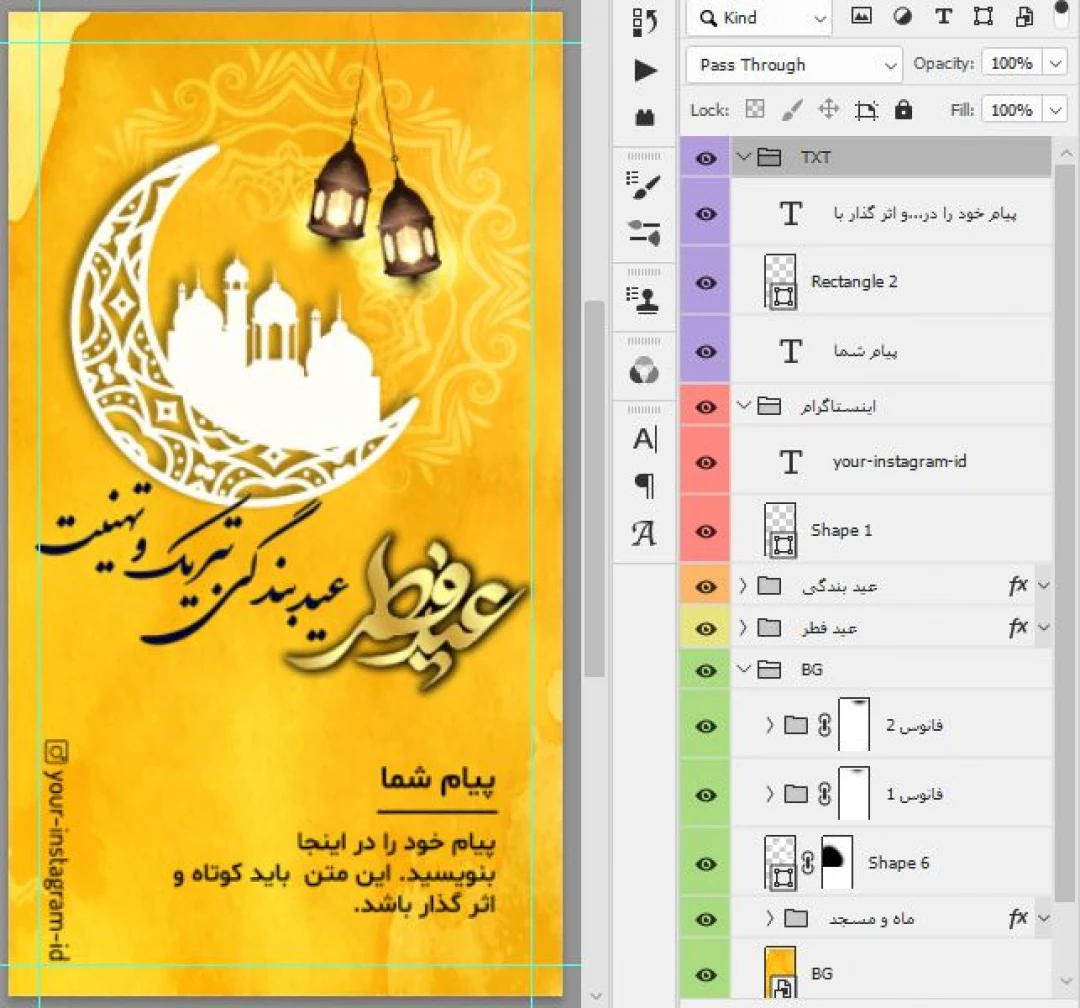
Task: Filter layers by type layers icon
Action: [x=942, y=17]
